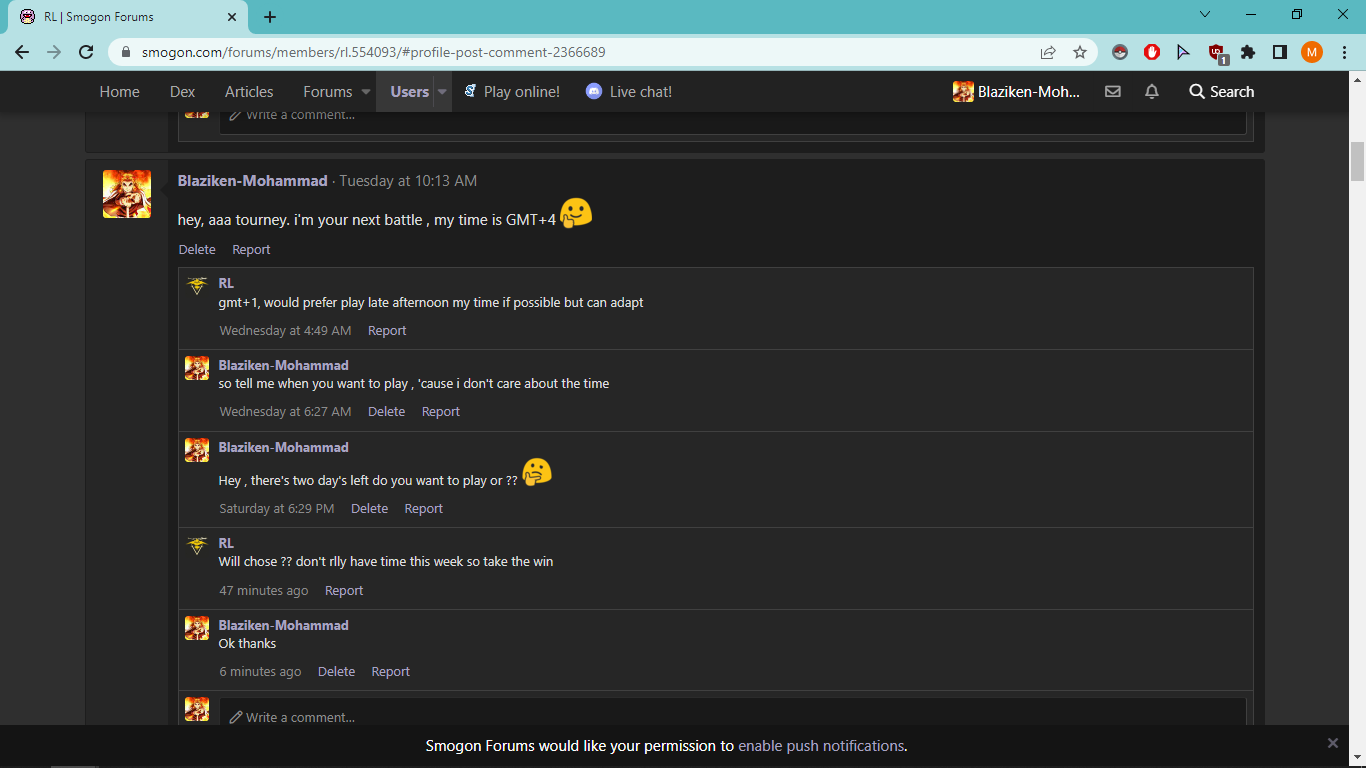Open the inbox envelope icon
This screenshot has height=768, width=1366.
tap(1112, 92)
